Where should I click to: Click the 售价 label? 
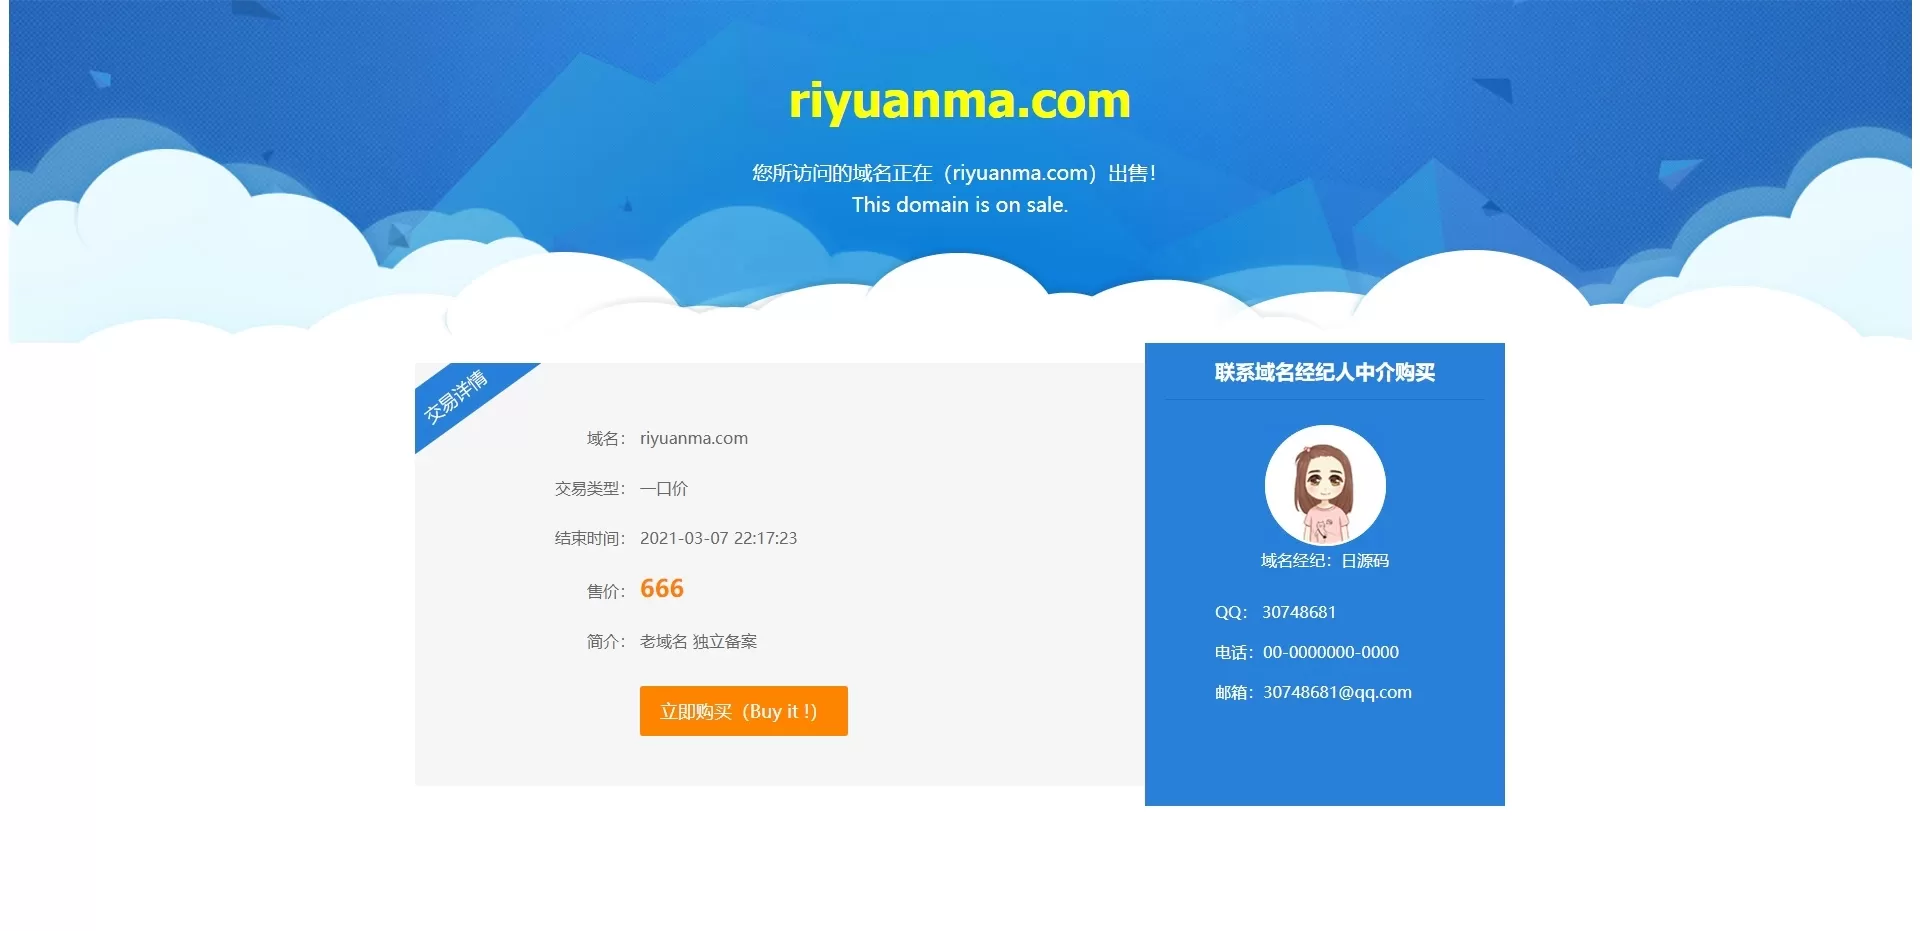[606, 591]
